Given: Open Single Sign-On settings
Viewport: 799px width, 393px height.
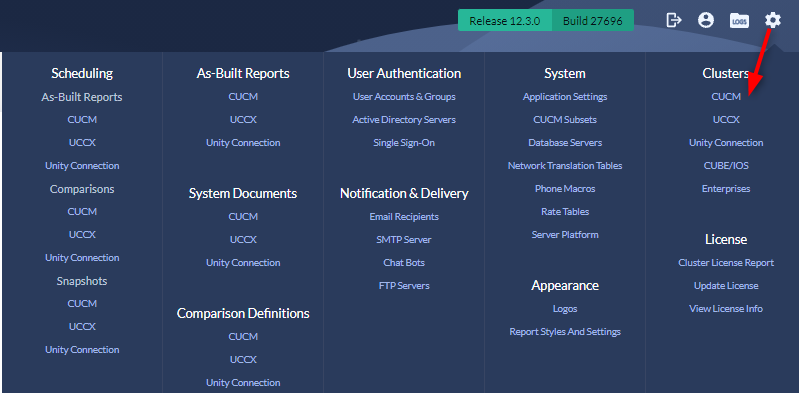Looking at the screenshot, I should point(404,142).
